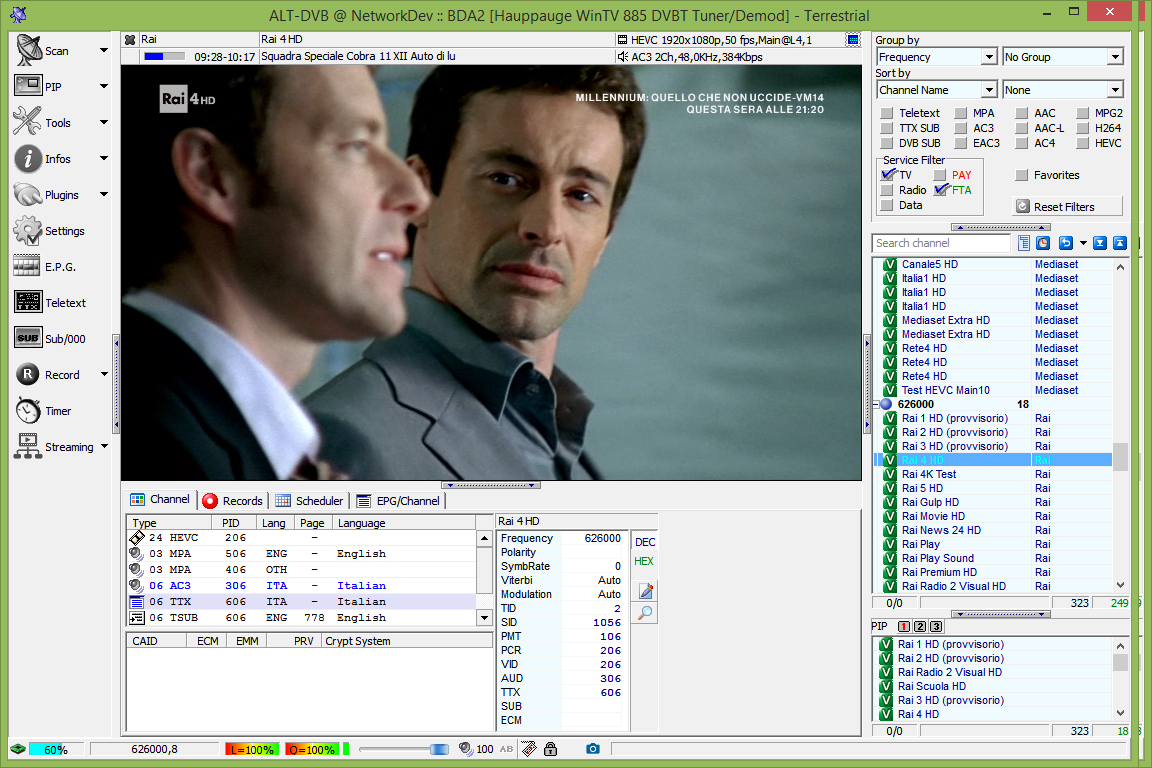
Task: Check the PAY filter checkbox
Action: point(940,175)
